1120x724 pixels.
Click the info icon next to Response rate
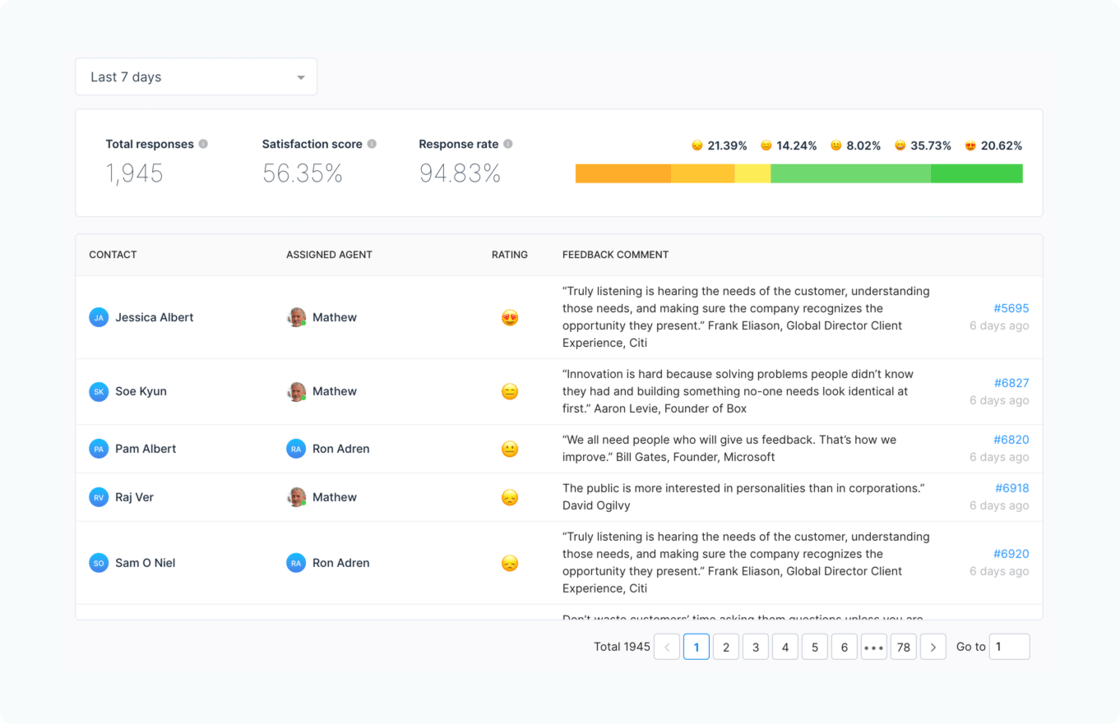(508, 144)
